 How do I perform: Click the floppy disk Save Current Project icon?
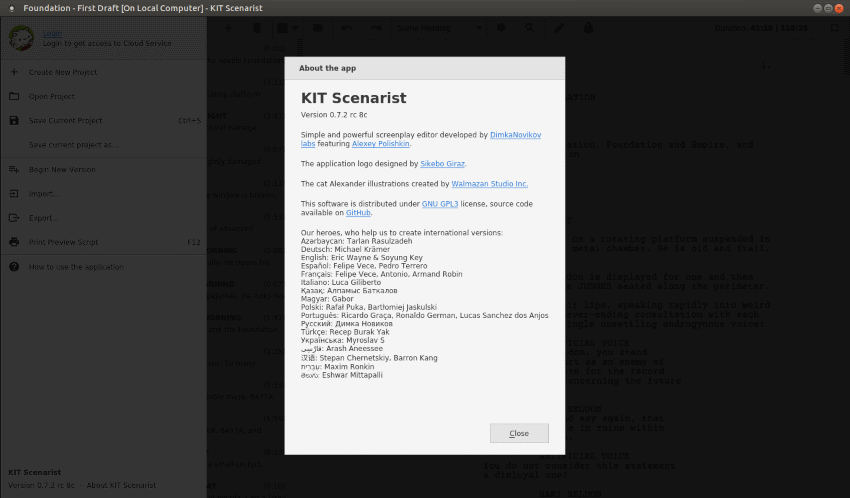click(14, 121)
